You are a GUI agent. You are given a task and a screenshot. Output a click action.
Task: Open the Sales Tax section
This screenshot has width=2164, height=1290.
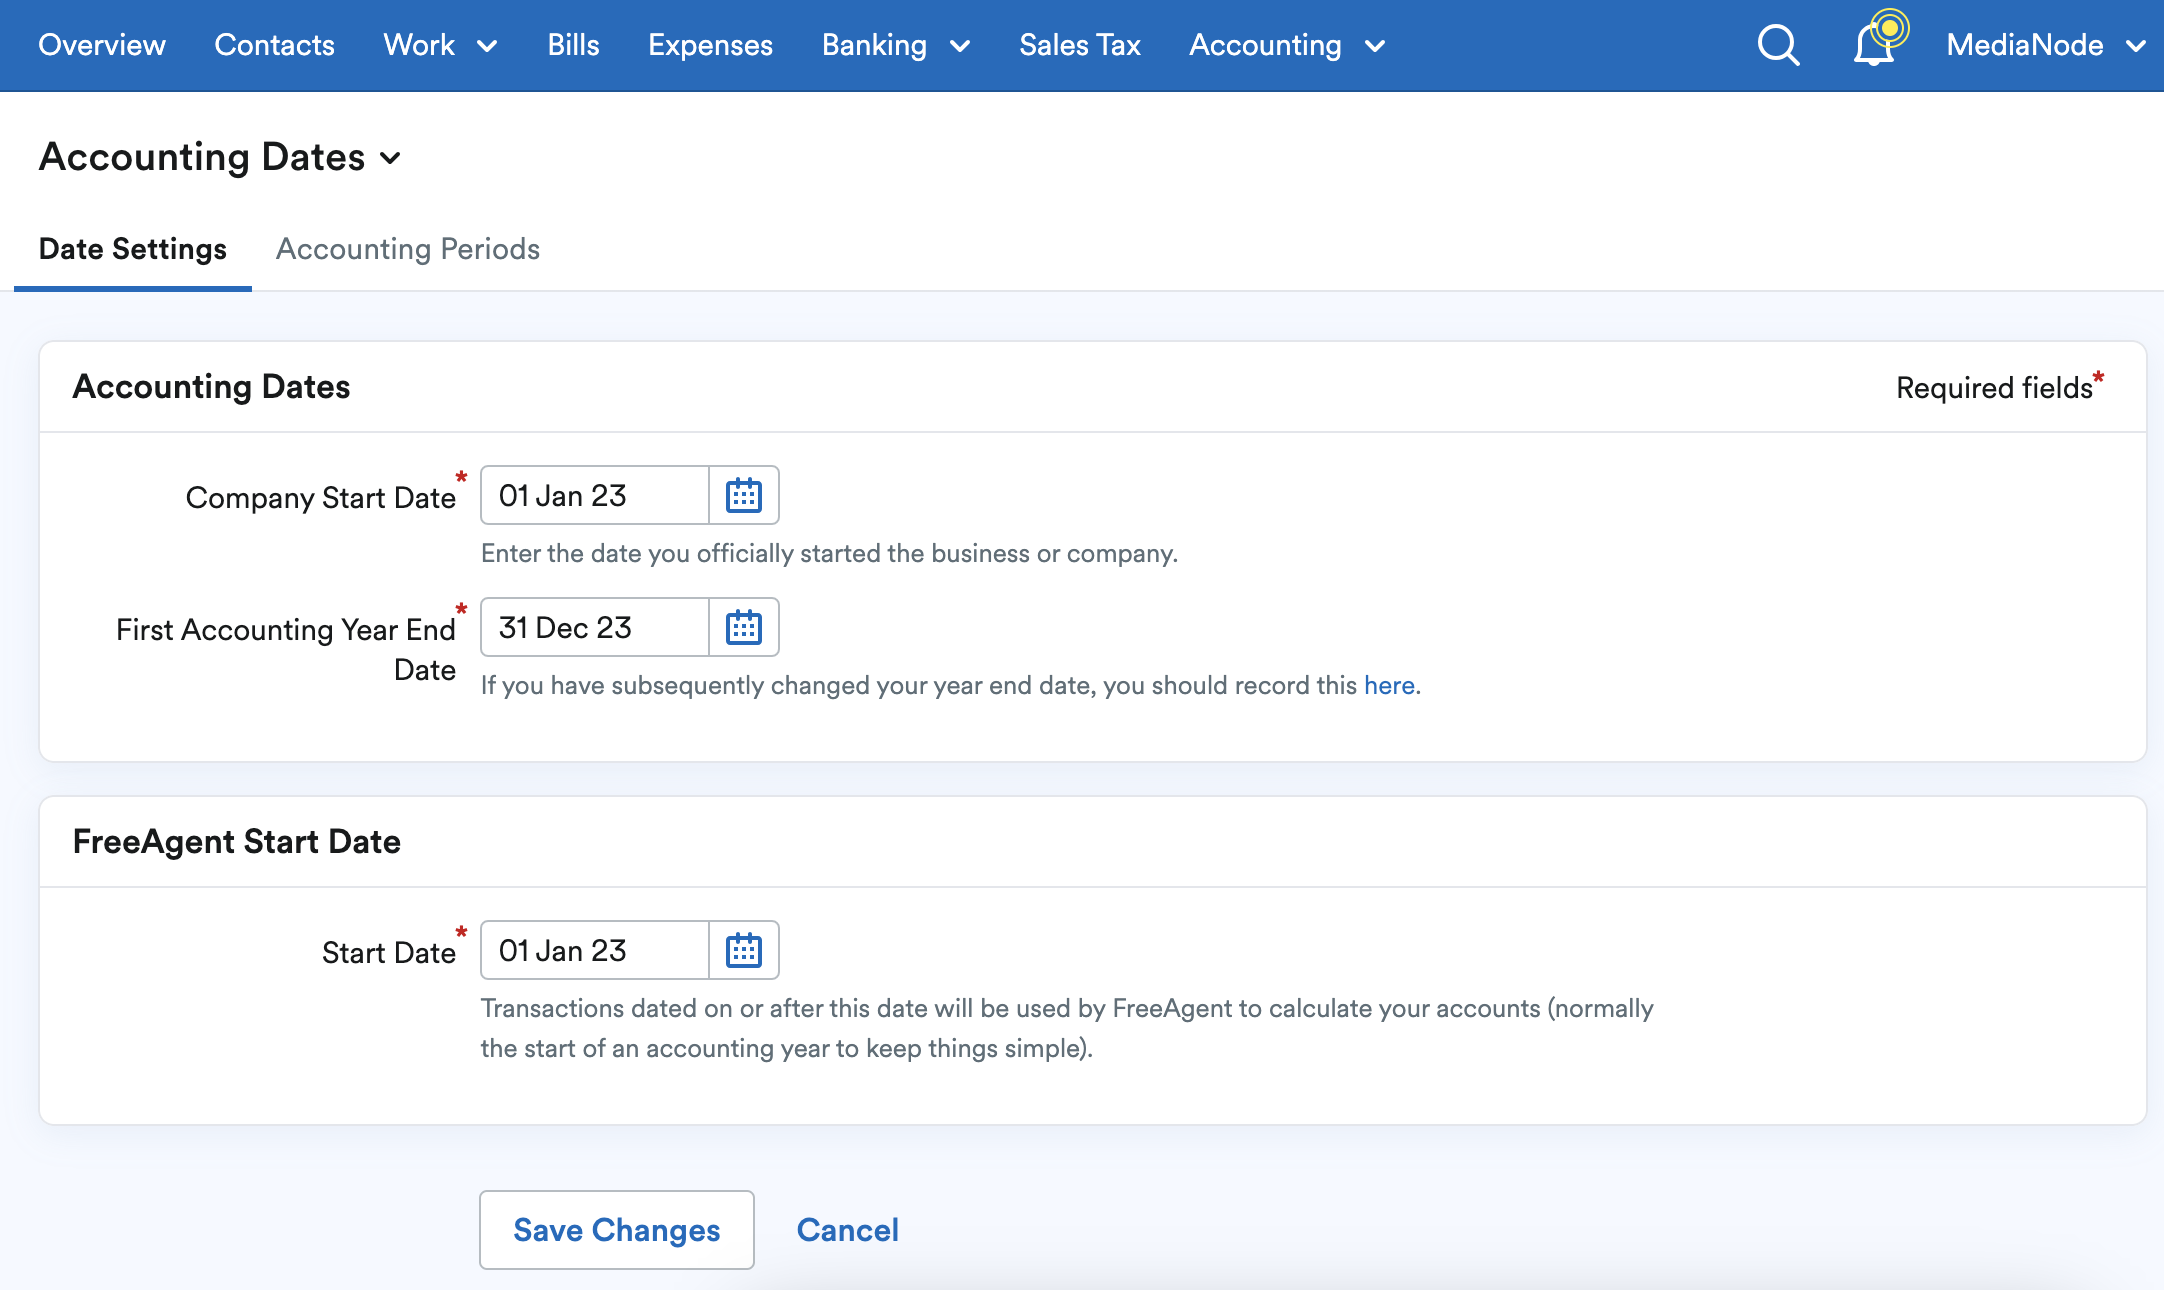click(1080, 45)
